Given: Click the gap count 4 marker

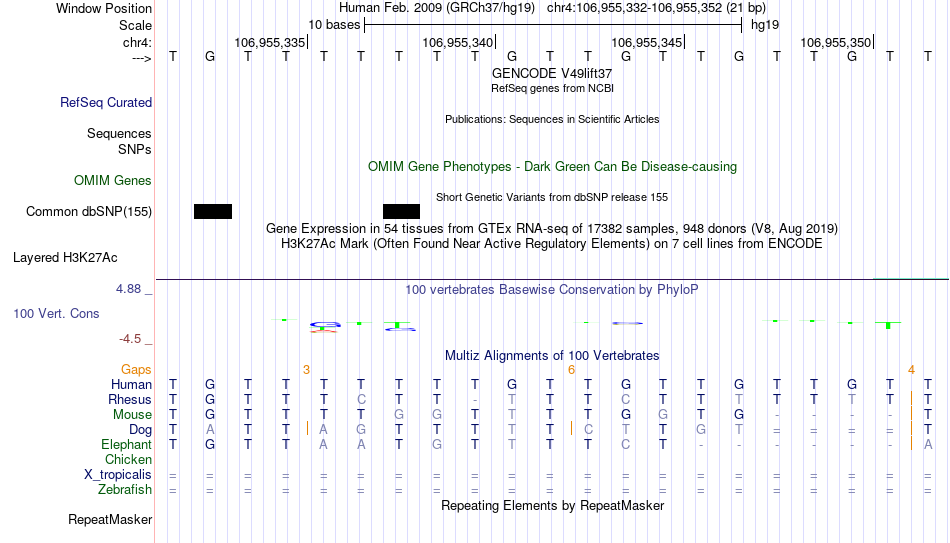Looking at the screenshot, I should click(x=911, y=370).
